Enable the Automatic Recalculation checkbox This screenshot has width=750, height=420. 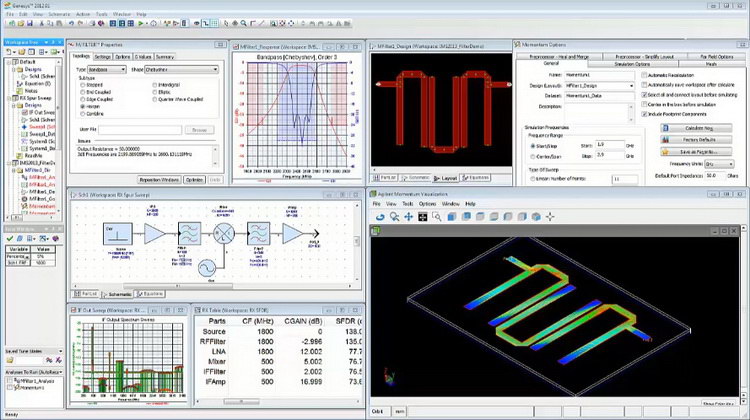point(643,76)
